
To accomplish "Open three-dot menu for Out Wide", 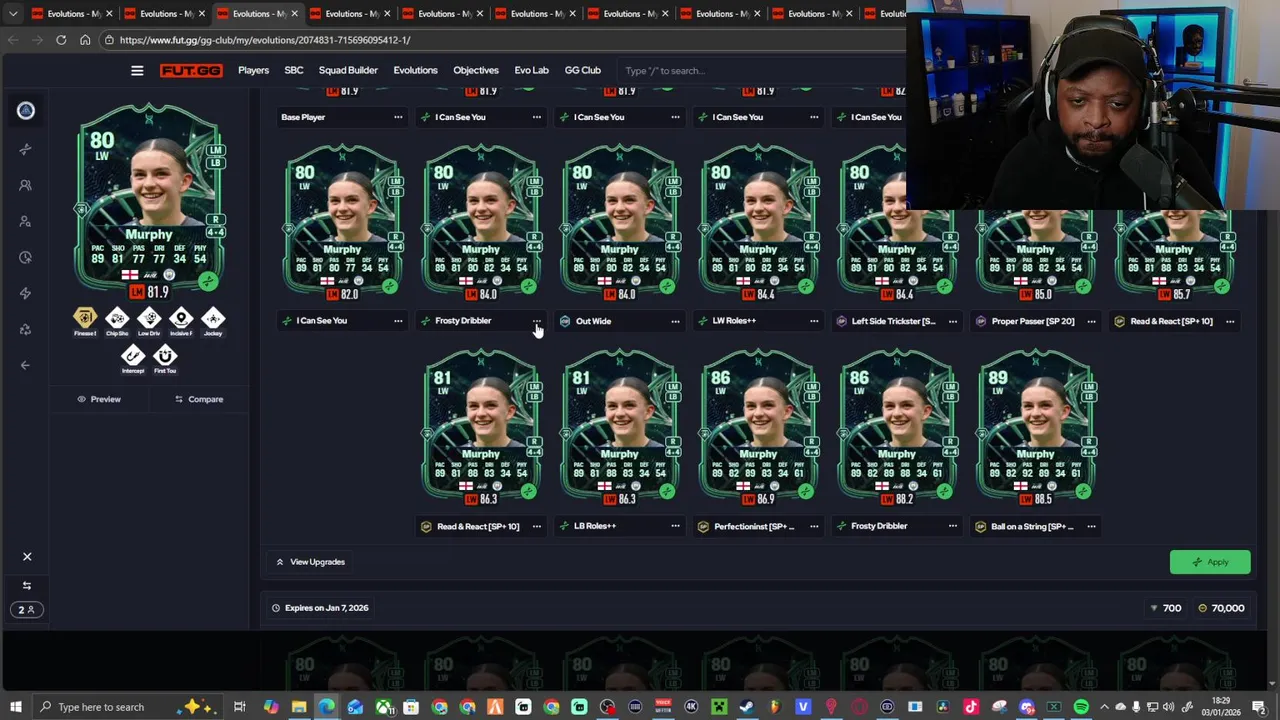I will point(675,321).
